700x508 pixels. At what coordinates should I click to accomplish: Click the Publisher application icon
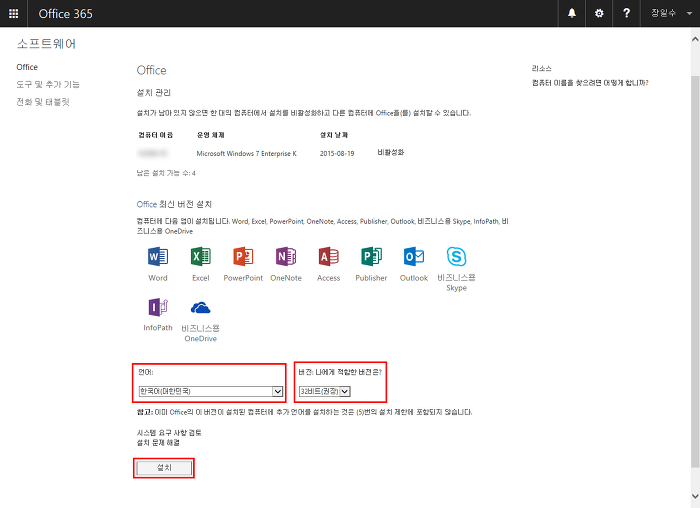[371, 256]
